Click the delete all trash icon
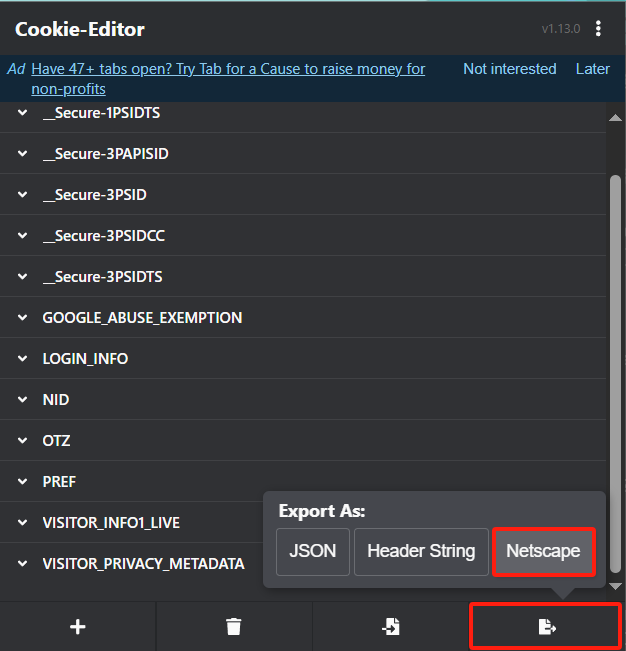626x651 pixels. click(234, 627)
